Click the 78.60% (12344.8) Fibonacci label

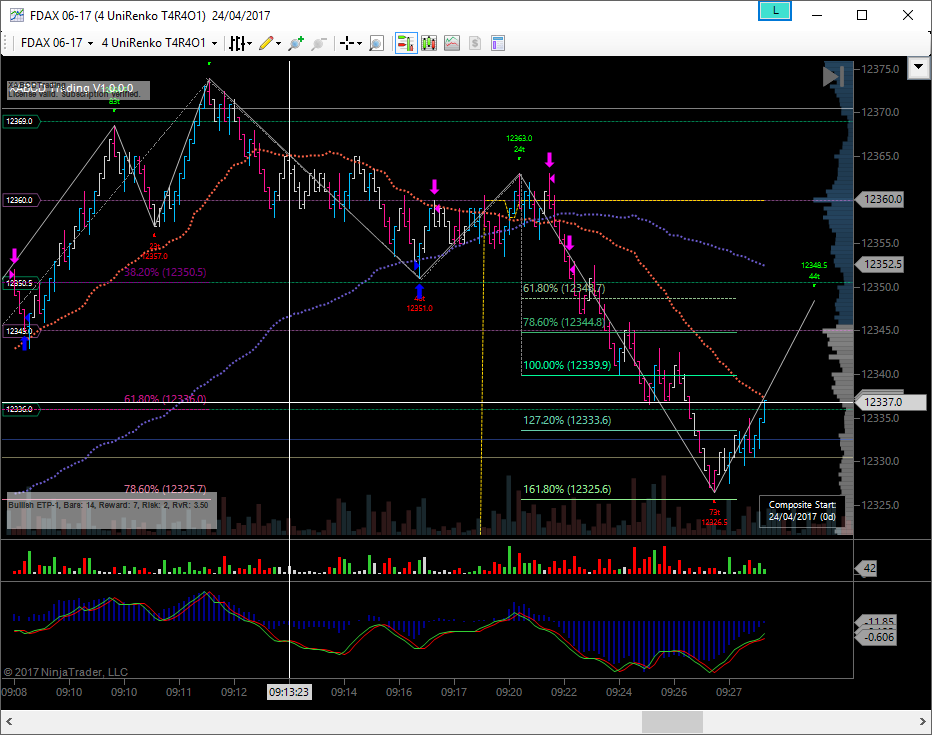[x=563, y=323]
